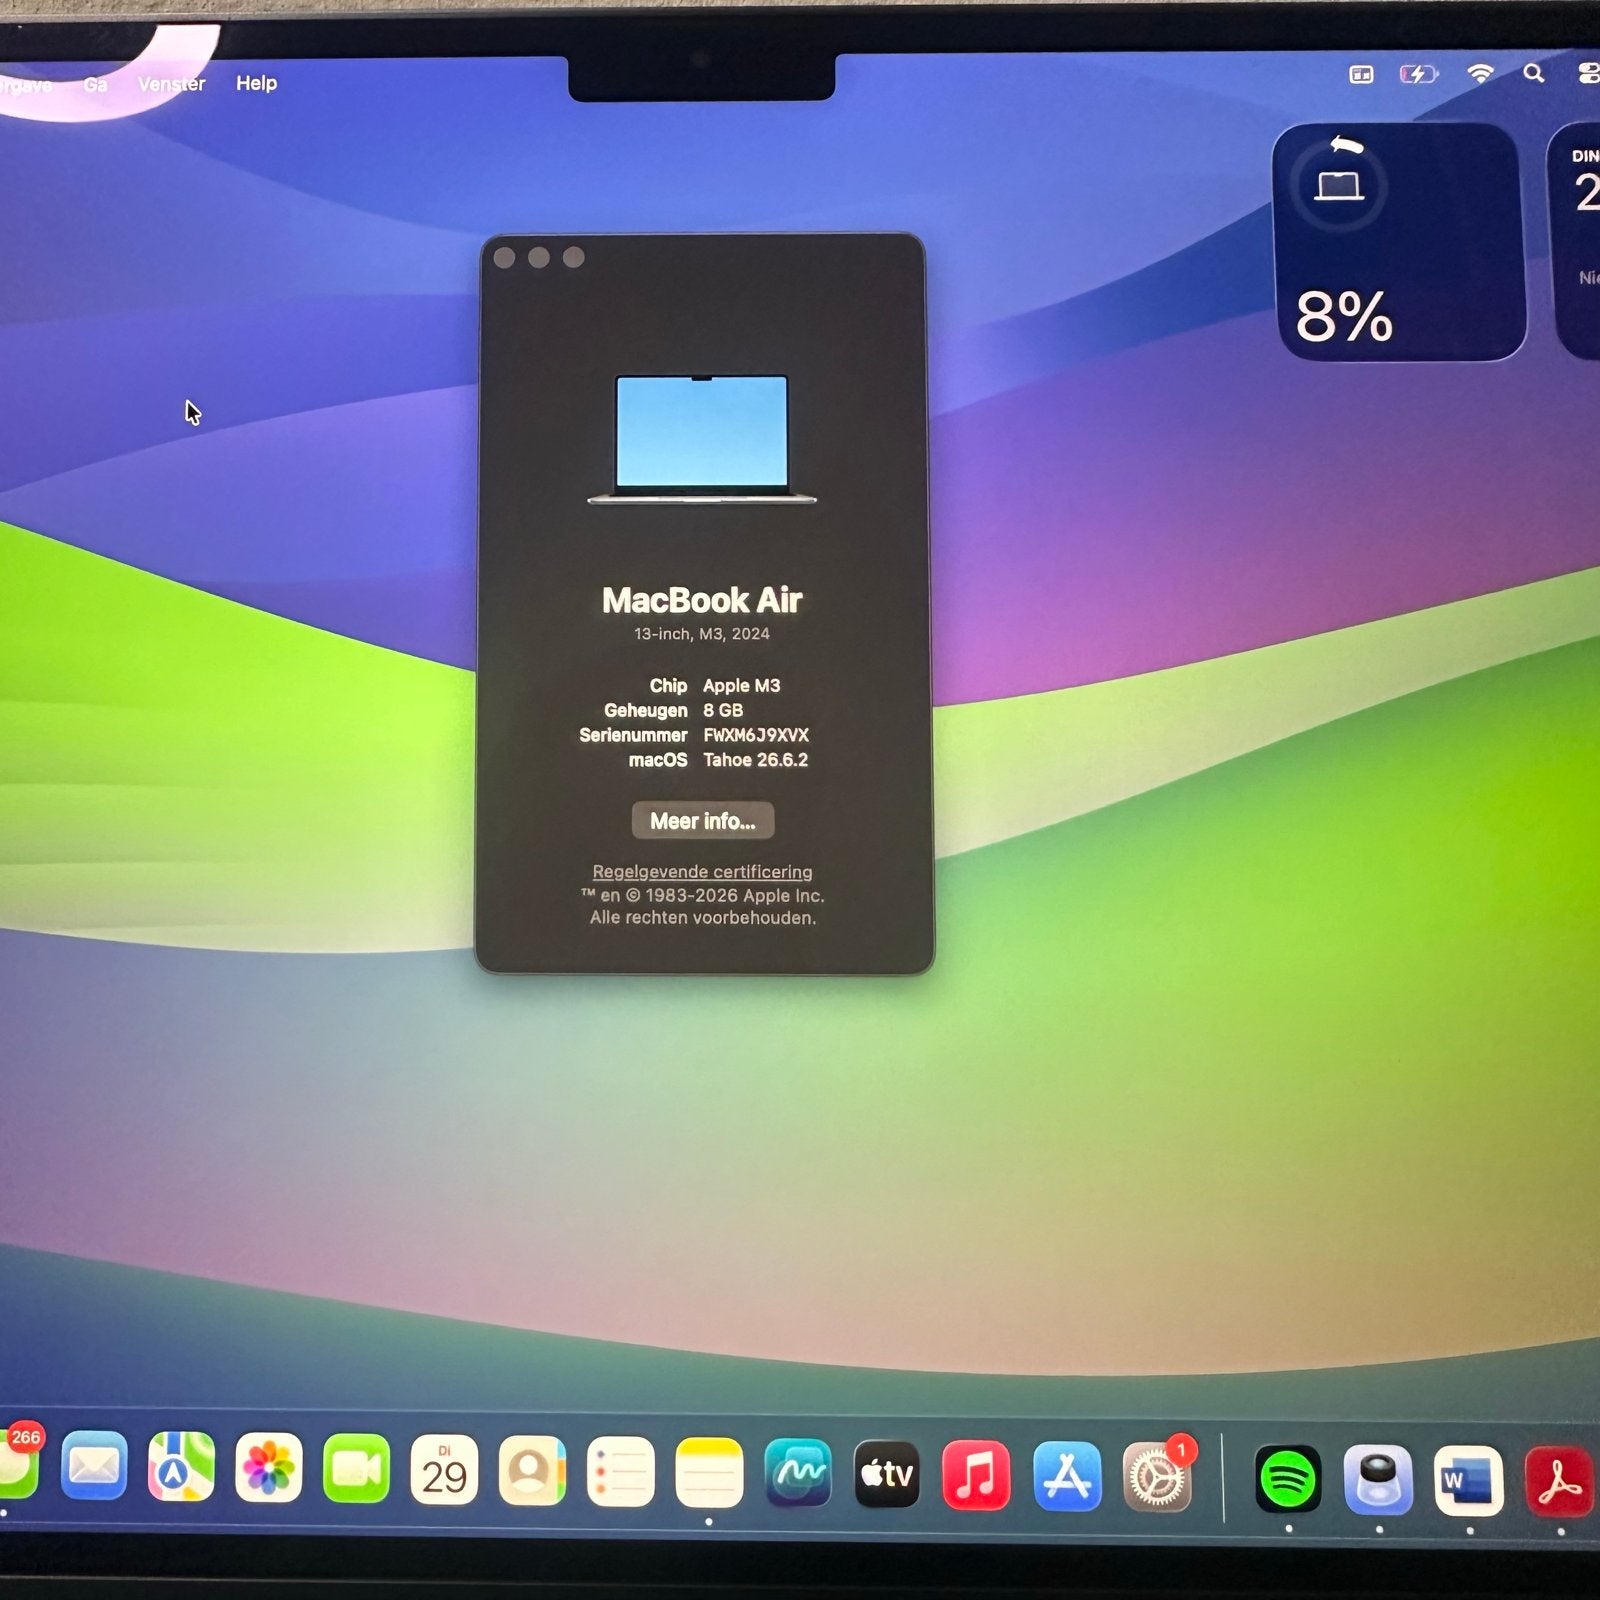The image size is (1600, 1600).
Task: Select the Tahoe 26.6.2 macOS version
Action: pos(755,760)
